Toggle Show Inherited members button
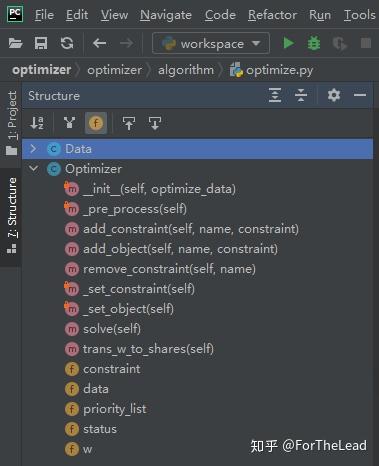 pos(69,123)
